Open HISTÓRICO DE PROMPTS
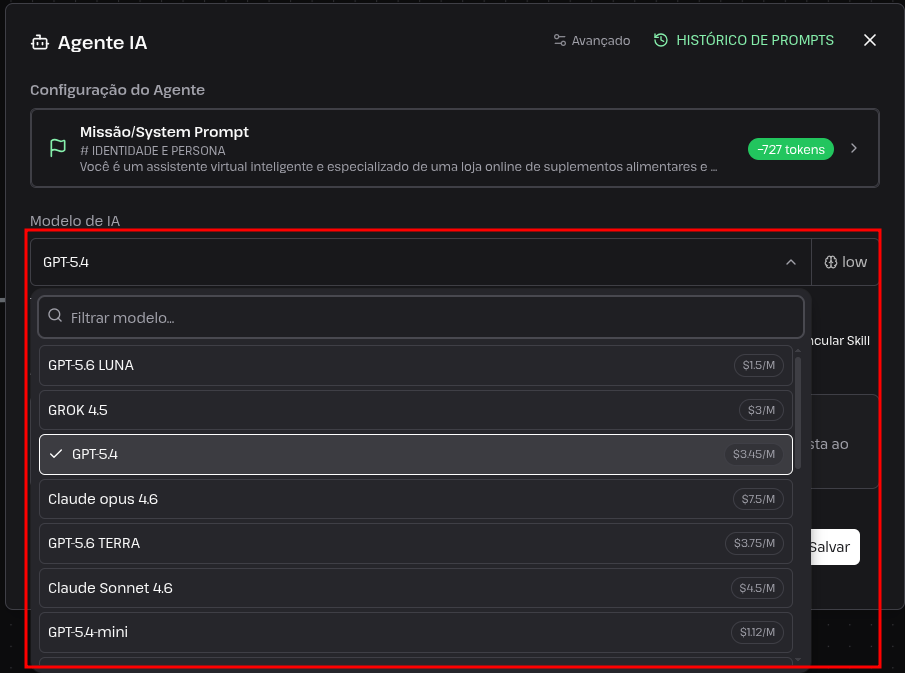This screenshot has width=905, height=673. [x=743, y=40]
